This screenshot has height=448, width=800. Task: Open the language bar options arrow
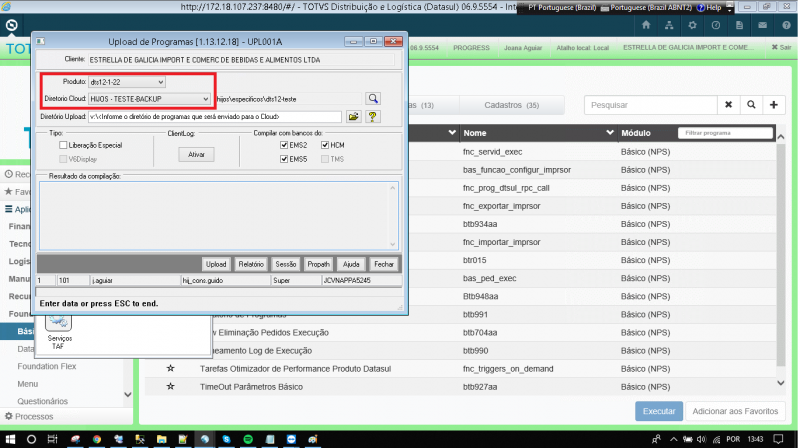tap(730, 8)
